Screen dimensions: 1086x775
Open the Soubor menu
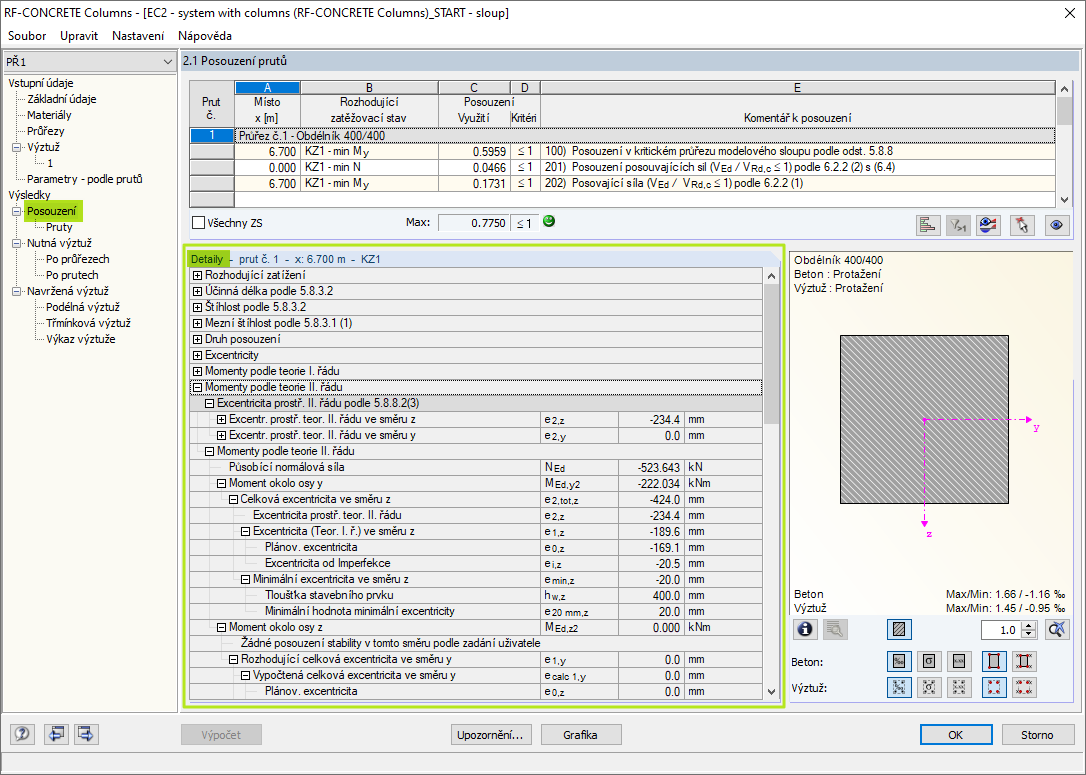(x=27, y=35)
